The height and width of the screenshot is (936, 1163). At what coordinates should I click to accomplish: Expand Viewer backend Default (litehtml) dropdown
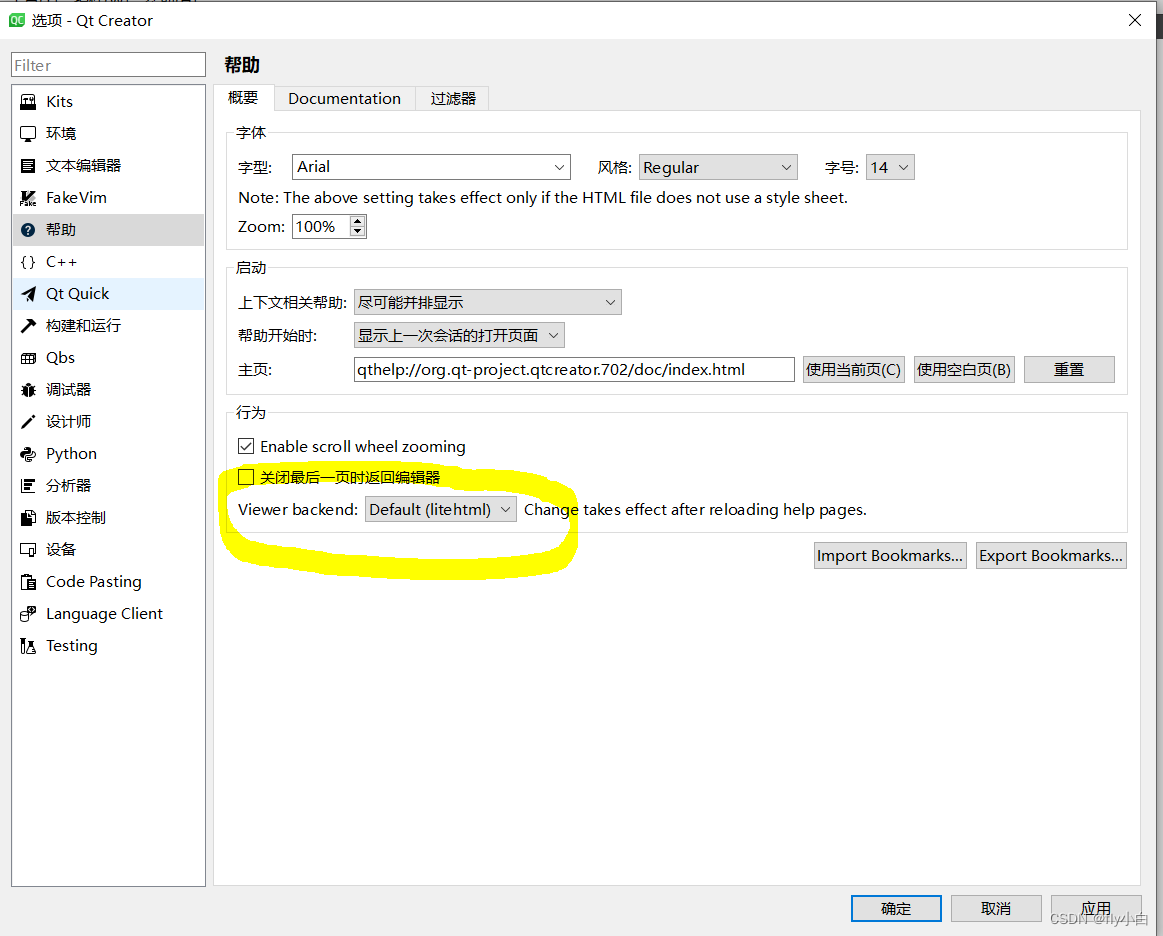[x=441, y=510]
